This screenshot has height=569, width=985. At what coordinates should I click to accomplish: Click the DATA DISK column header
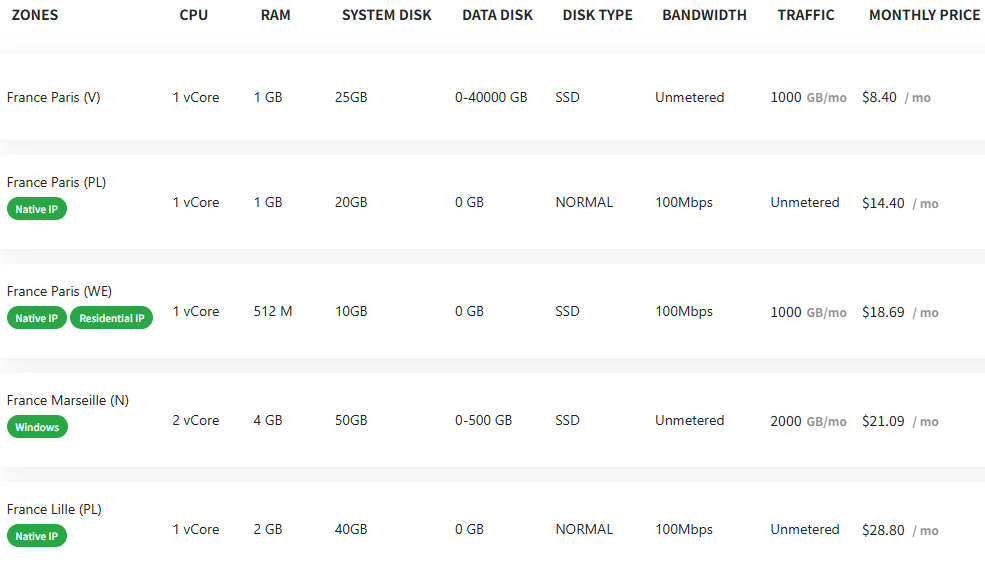(497, 15)
